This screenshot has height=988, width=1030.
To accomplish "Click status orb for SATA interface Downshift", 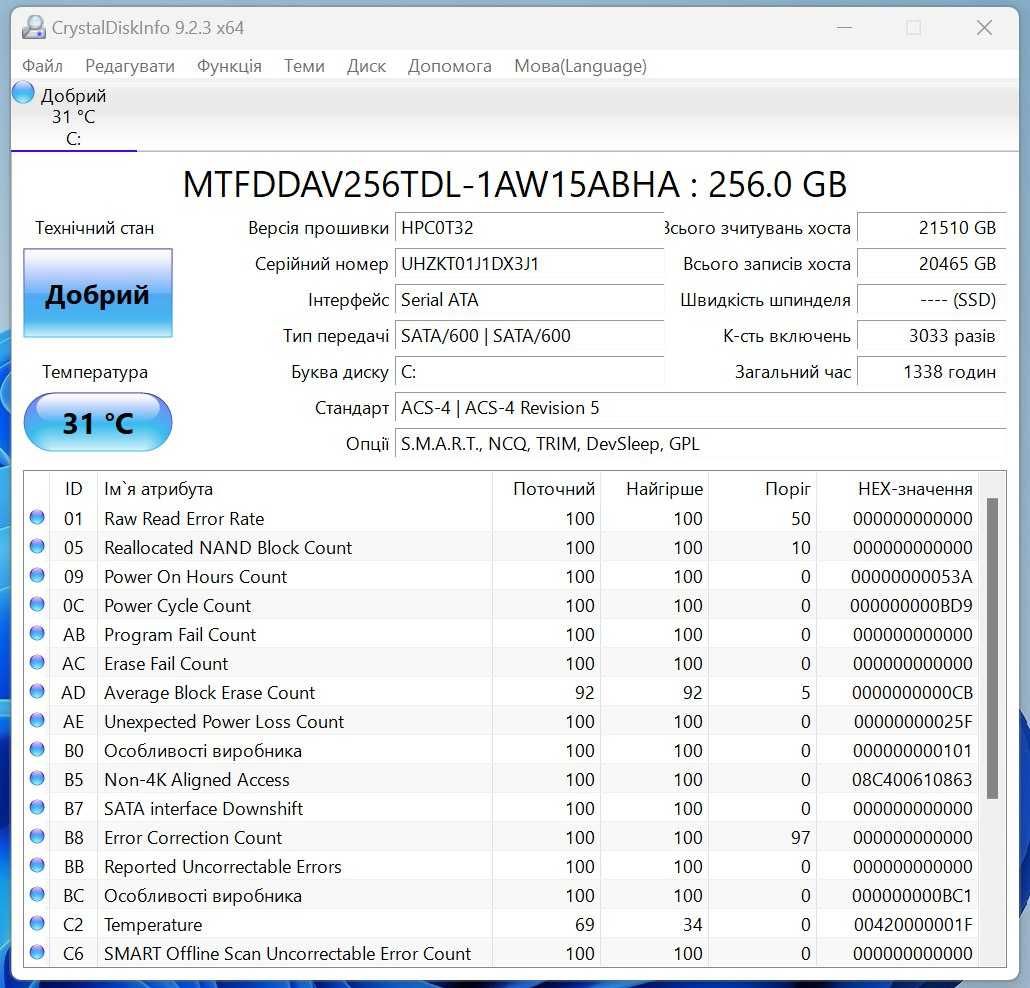I will [37, 807].
